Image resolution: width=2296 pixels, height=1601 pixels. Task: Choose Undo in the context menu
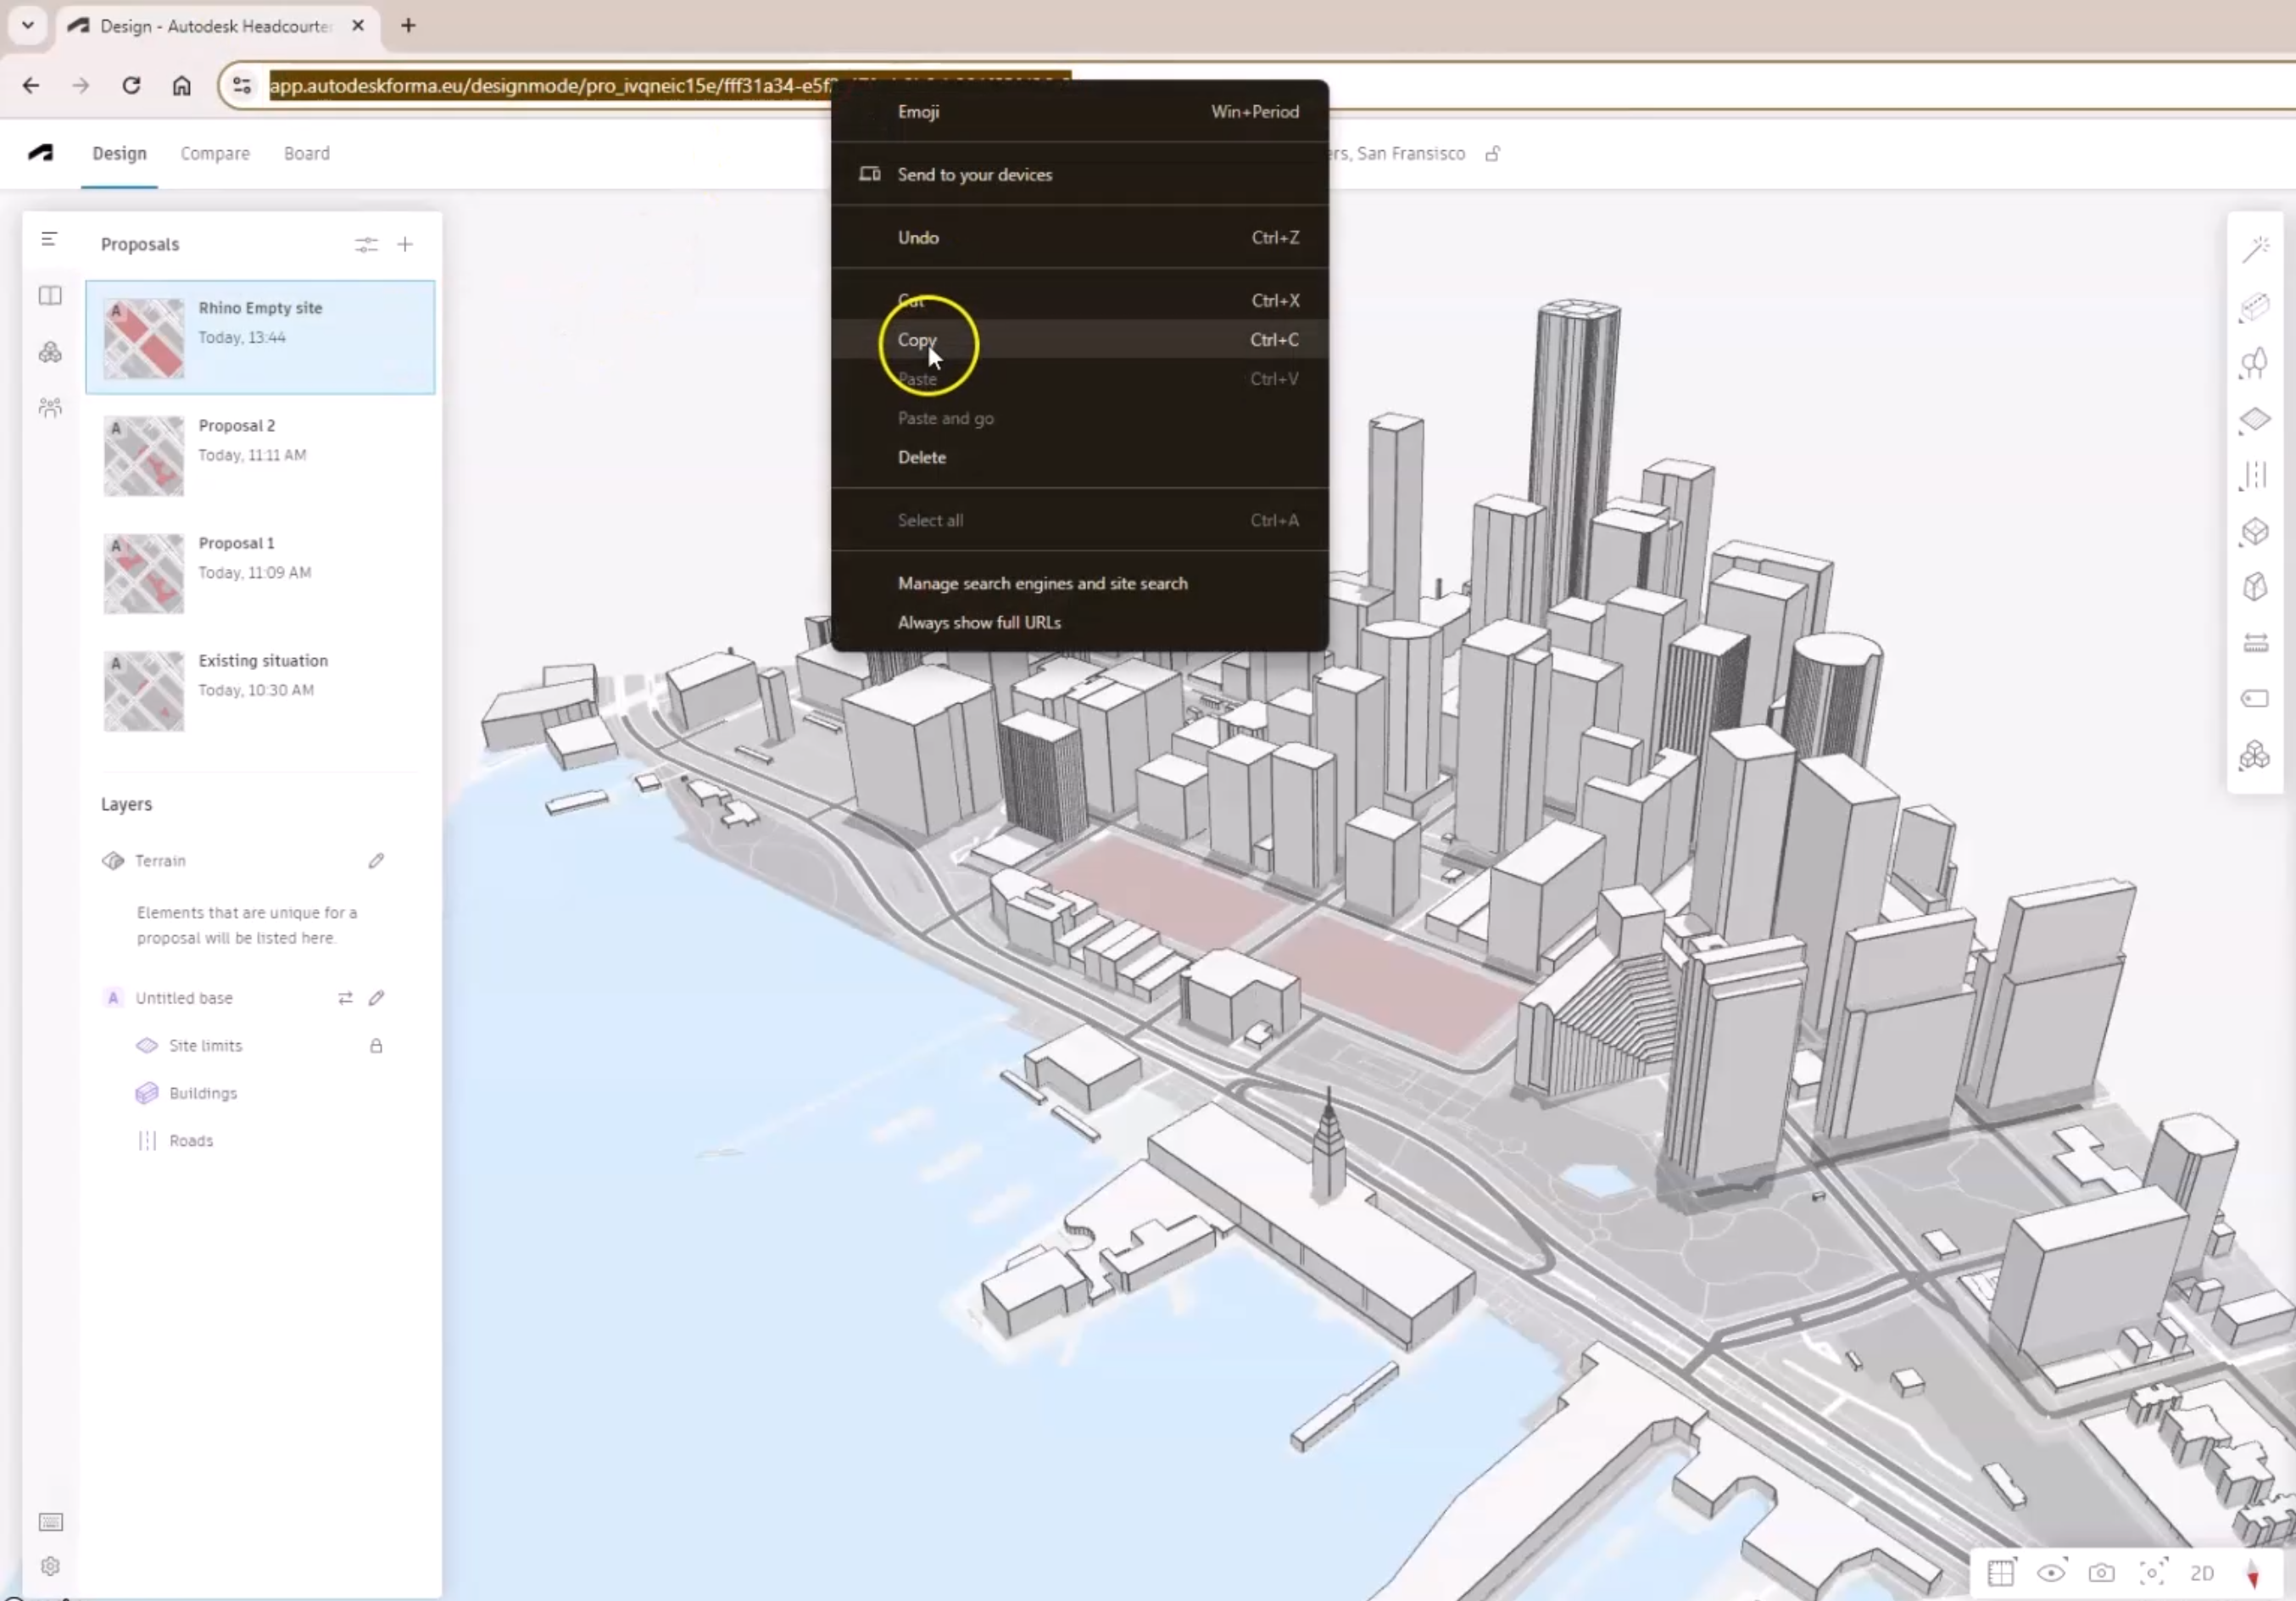point(1080,238)
